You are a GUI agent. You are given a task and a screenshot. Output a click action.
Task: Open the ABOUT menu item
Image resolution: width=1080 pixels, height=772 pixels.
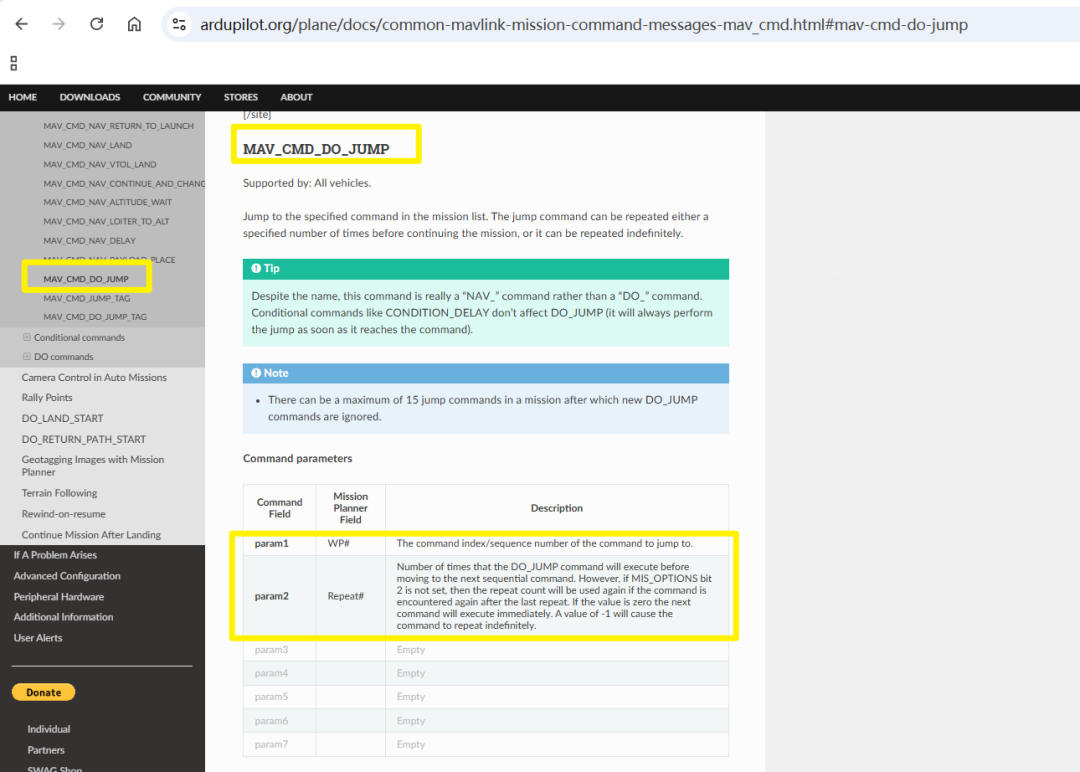pos(296,97)
